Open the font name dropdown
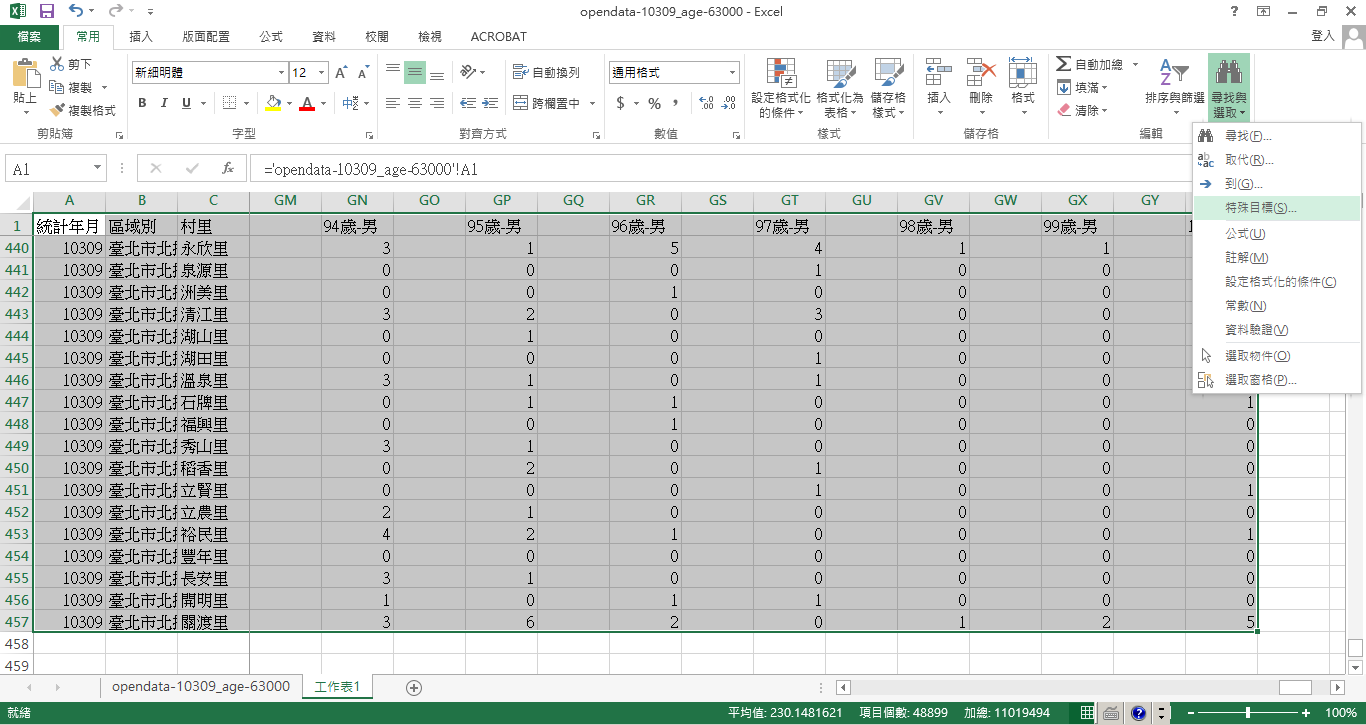The image size is (1366, 725). (x=281, y=73)
